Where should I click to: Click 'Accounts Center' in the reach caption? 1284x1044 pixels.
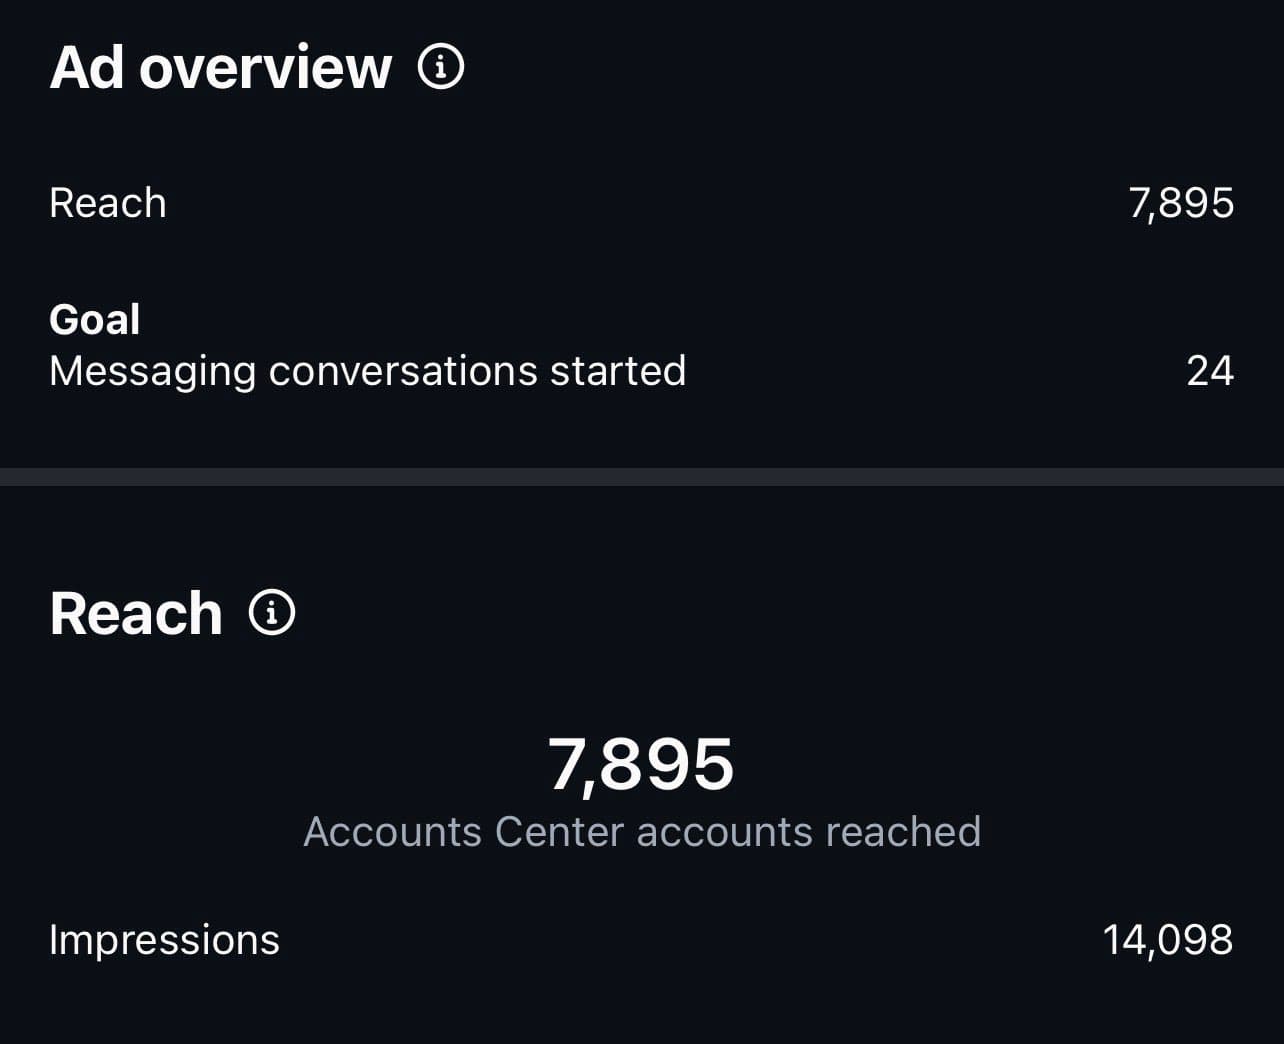(463, 832)
